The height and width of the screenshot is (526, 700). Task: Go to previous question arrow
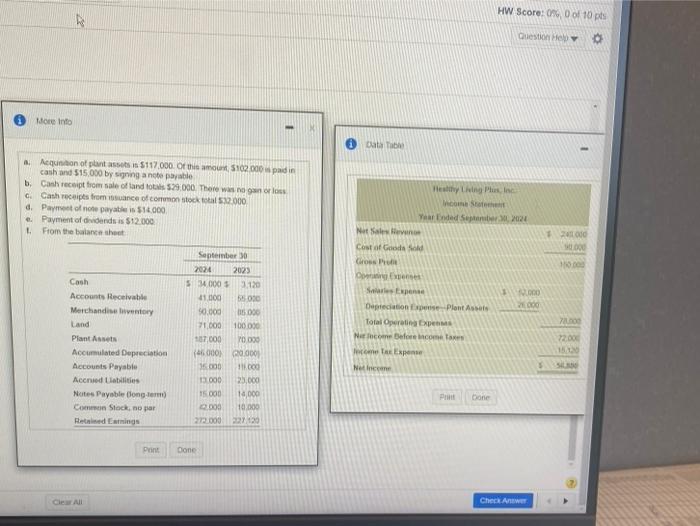click(549, 501)
